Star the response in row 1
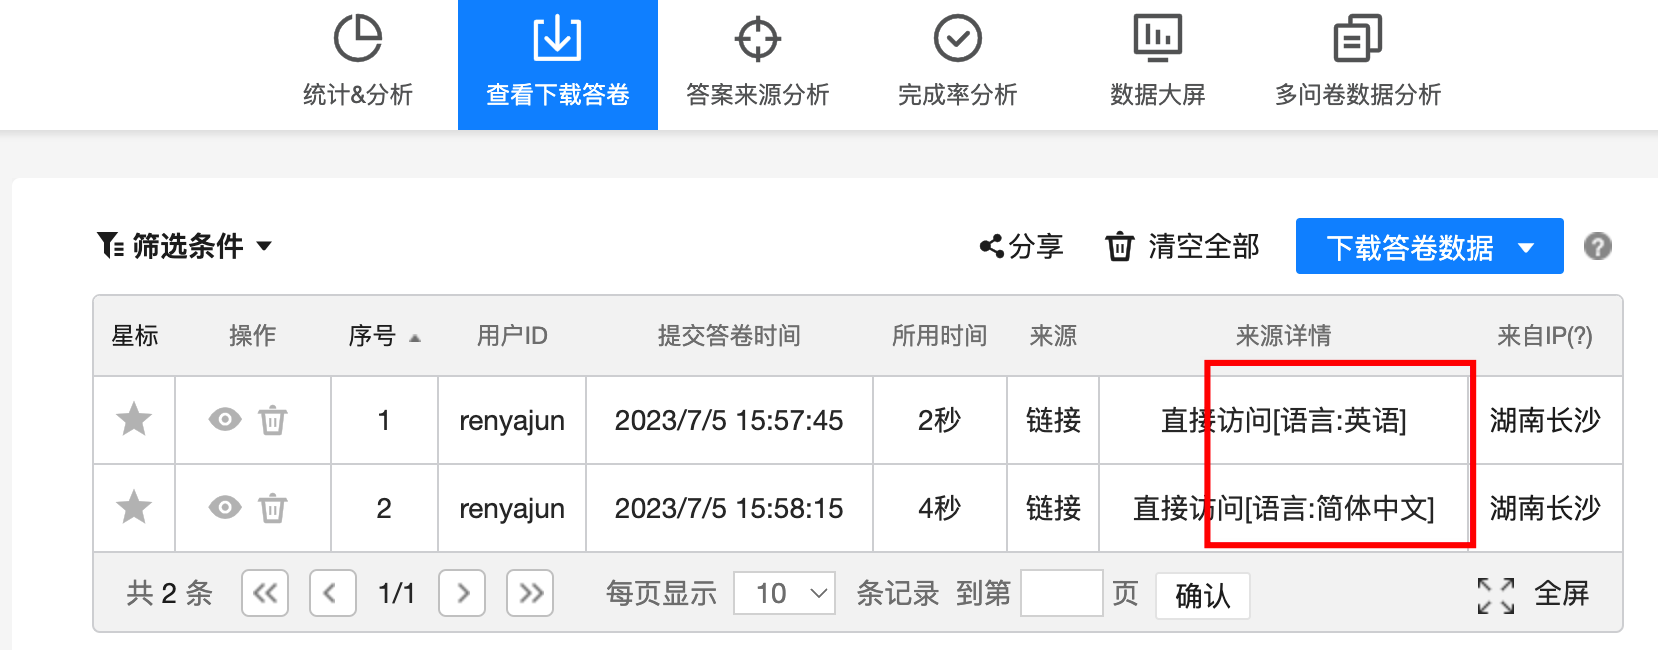Image resolution: width=1658 pixels, height=650 pixels. 134,420
